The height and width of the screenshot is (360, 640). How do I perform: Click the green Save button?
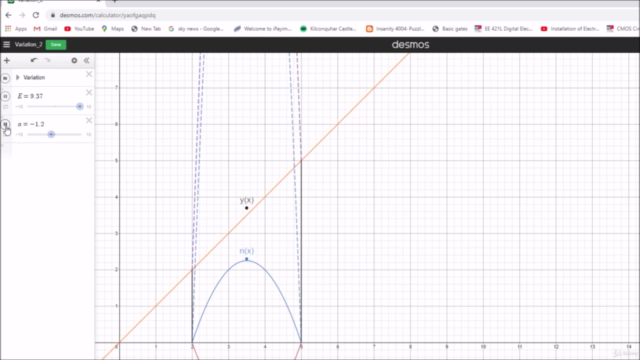[56, 44]
